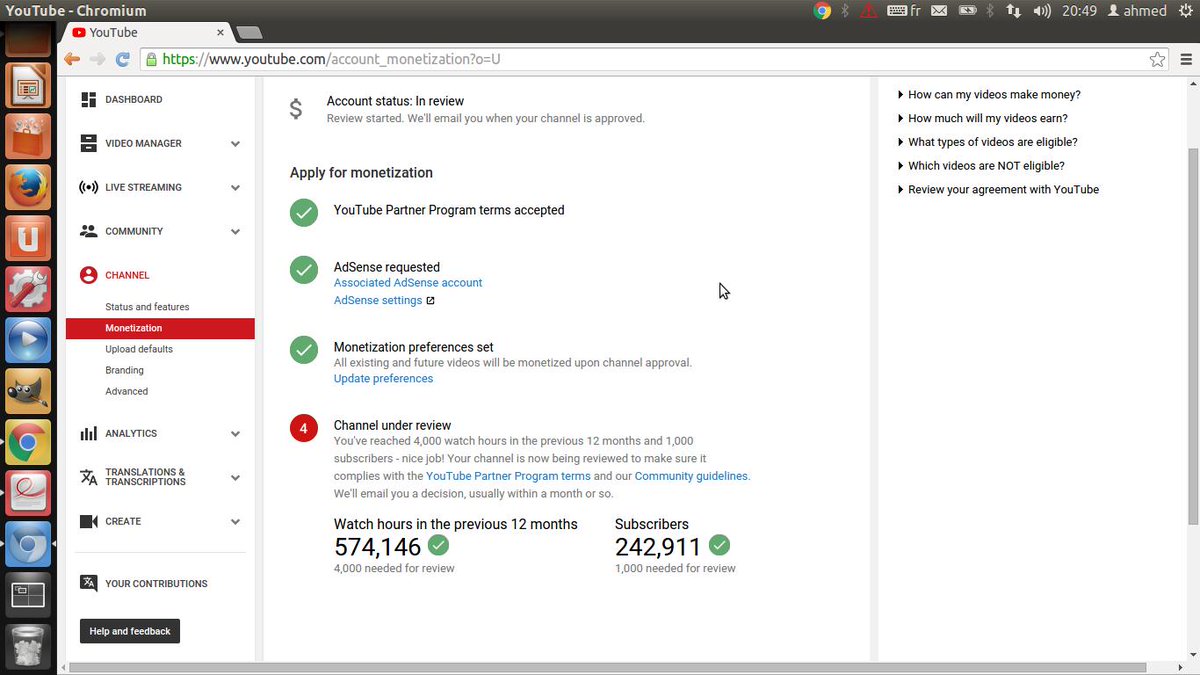This screenshot has height=675, width=1200.
Task: Launch Firefox from the Ubuntu dock
Action: click(28, 186)
